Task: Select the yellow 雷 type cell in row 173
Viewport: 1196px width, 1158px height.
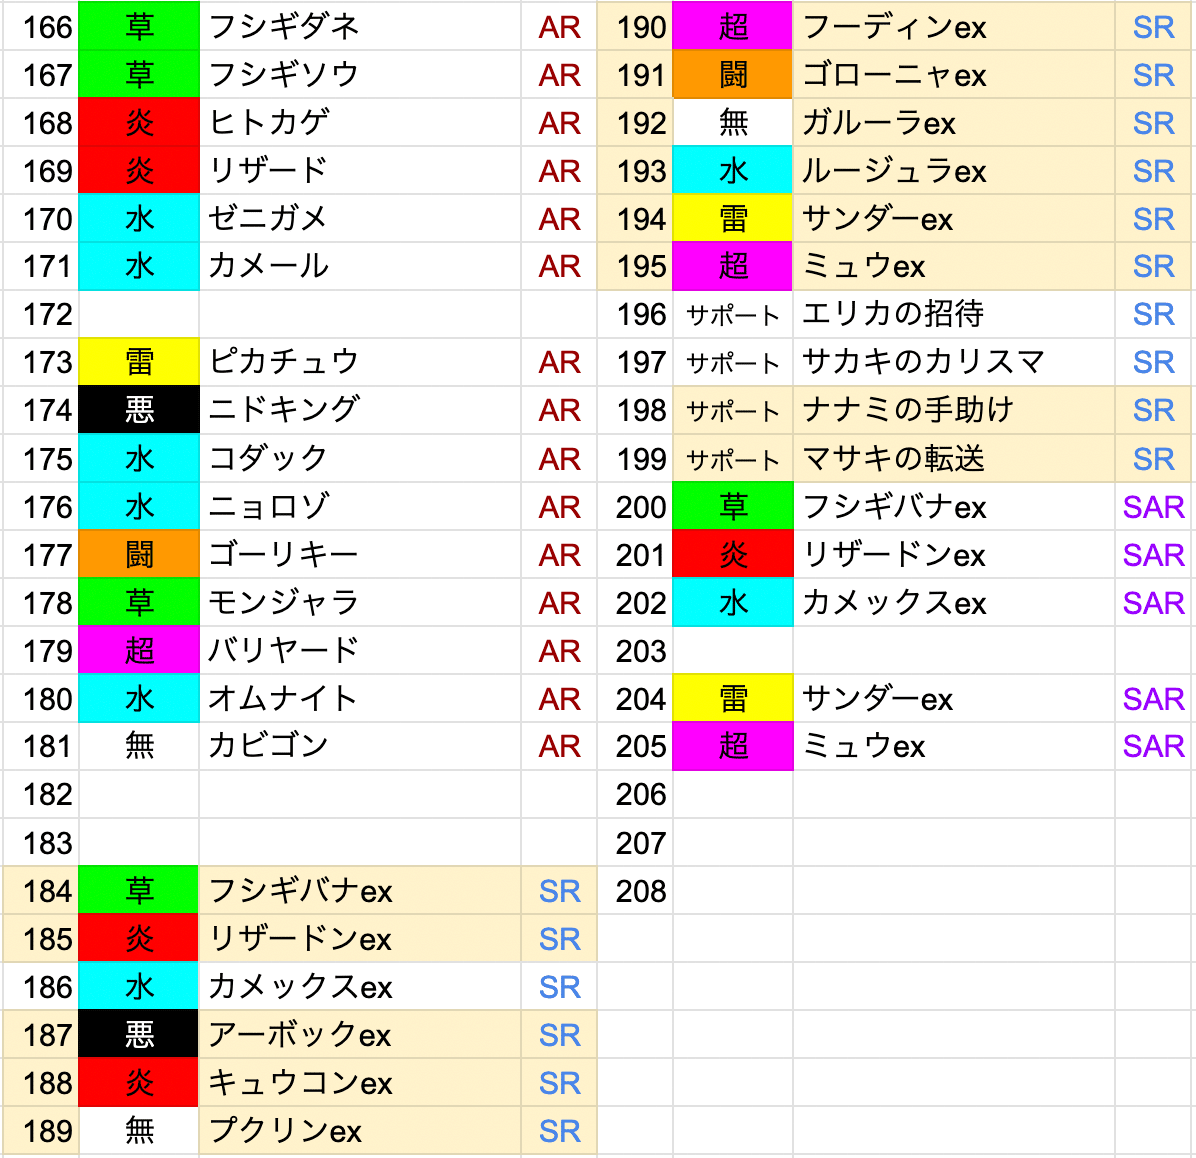Action: [x=139, y=362]
